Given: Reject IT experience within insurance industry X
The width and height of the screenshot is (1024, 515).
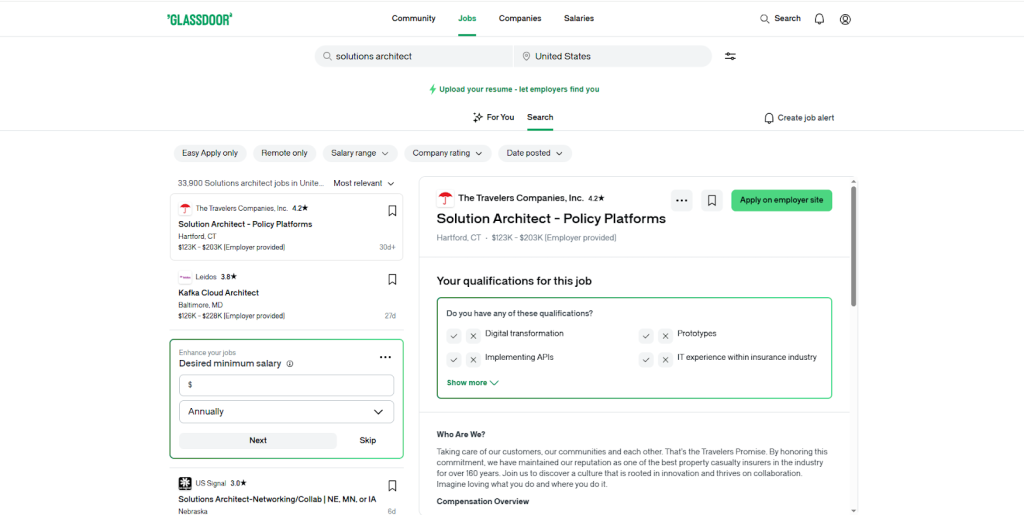Looking at the screenshot, I should coord(665,360).
